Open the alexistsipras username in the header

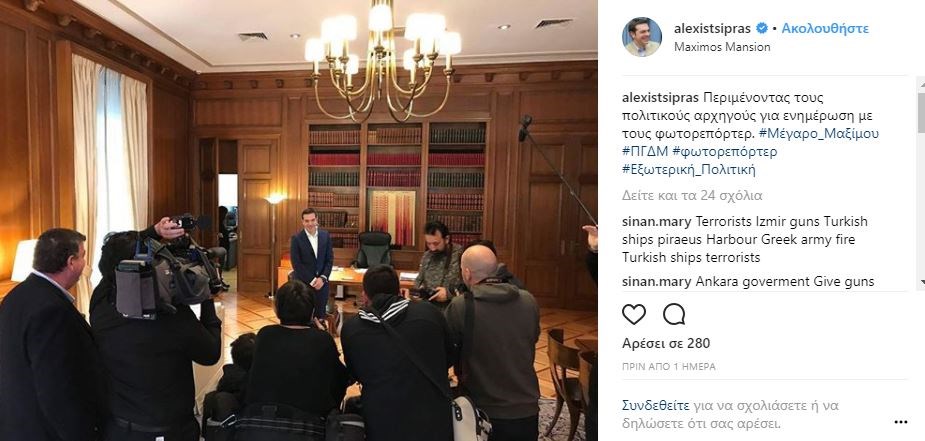(x=712, y=28)
